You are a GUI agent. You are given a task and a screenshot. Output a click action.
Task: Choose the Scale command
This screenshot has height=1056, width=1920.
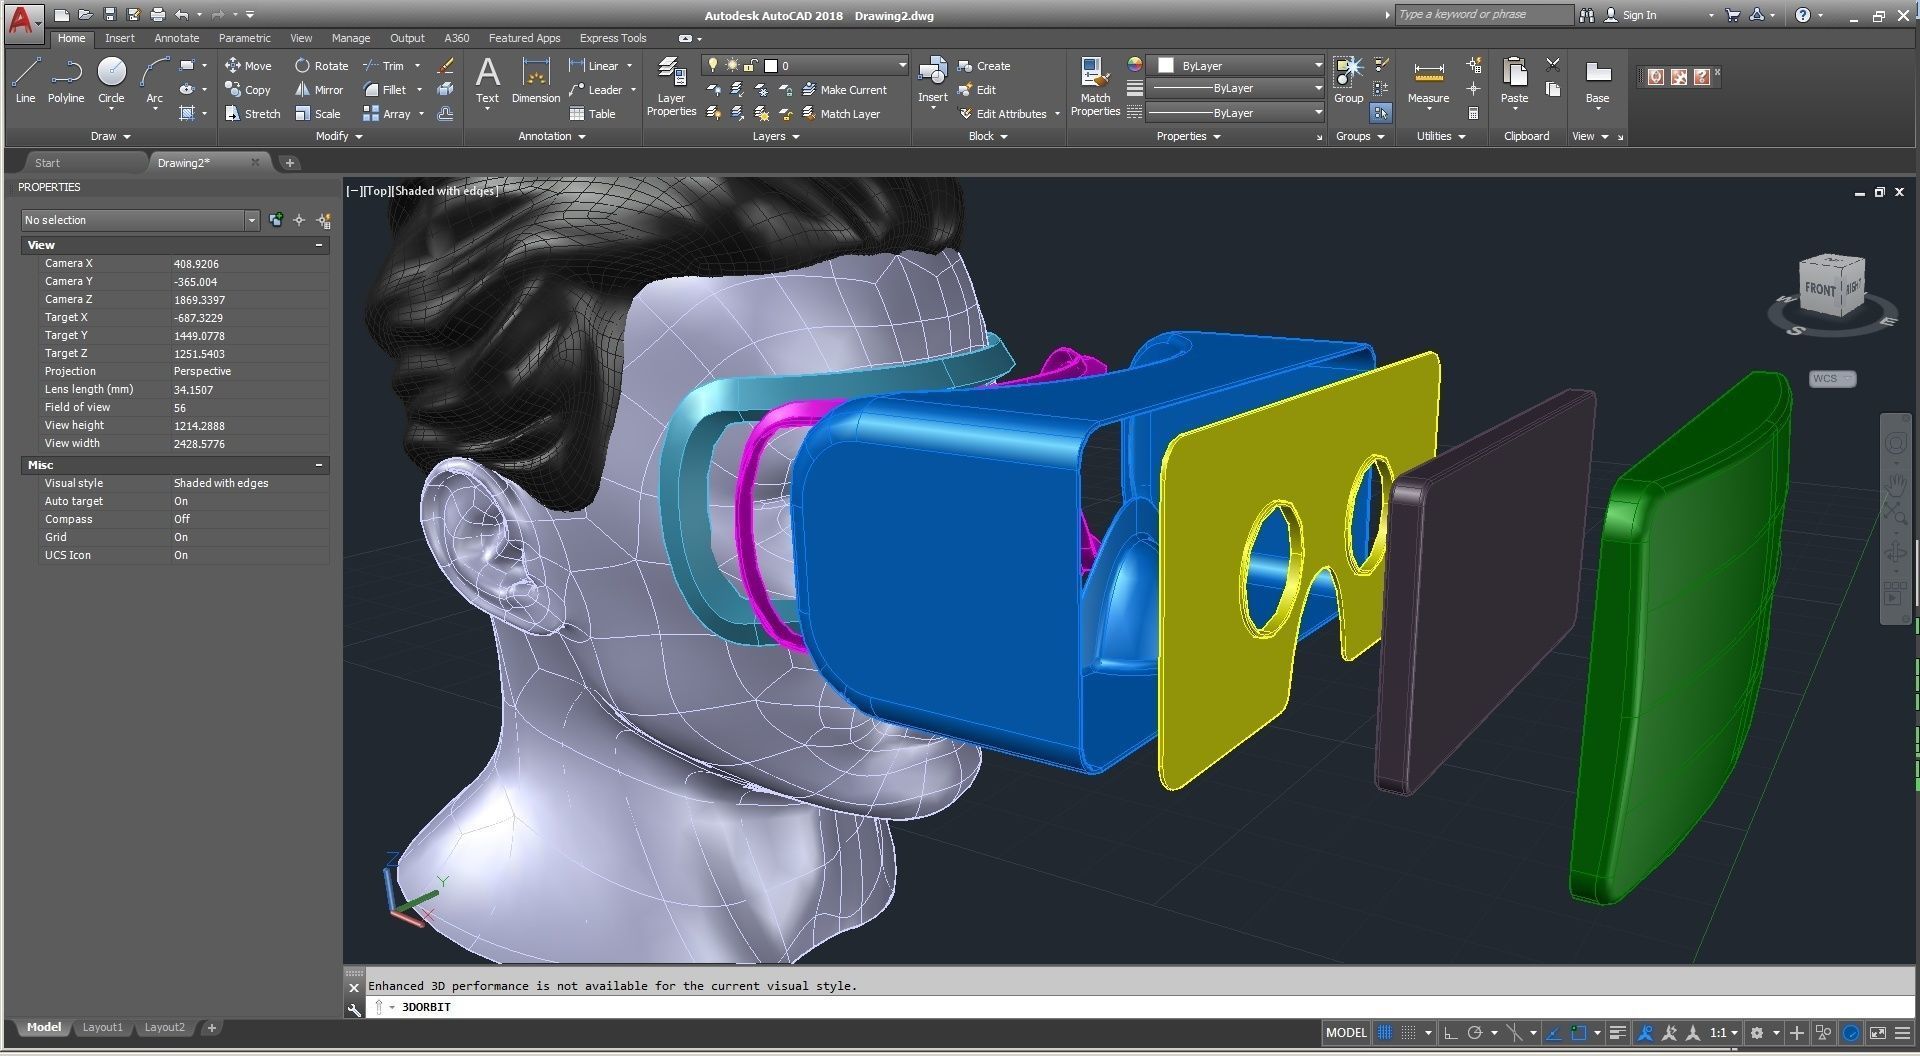click(317, 114)
